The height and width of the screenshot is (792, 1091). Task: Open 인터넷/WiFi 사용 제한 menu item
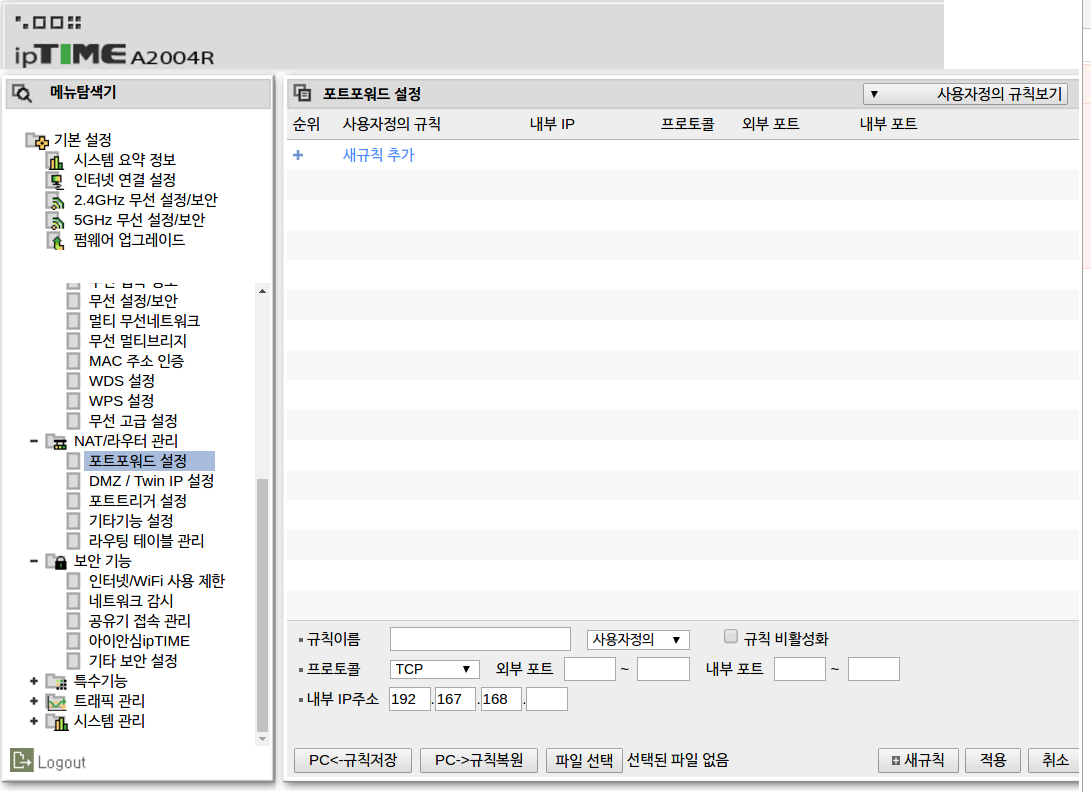point(157,581)
